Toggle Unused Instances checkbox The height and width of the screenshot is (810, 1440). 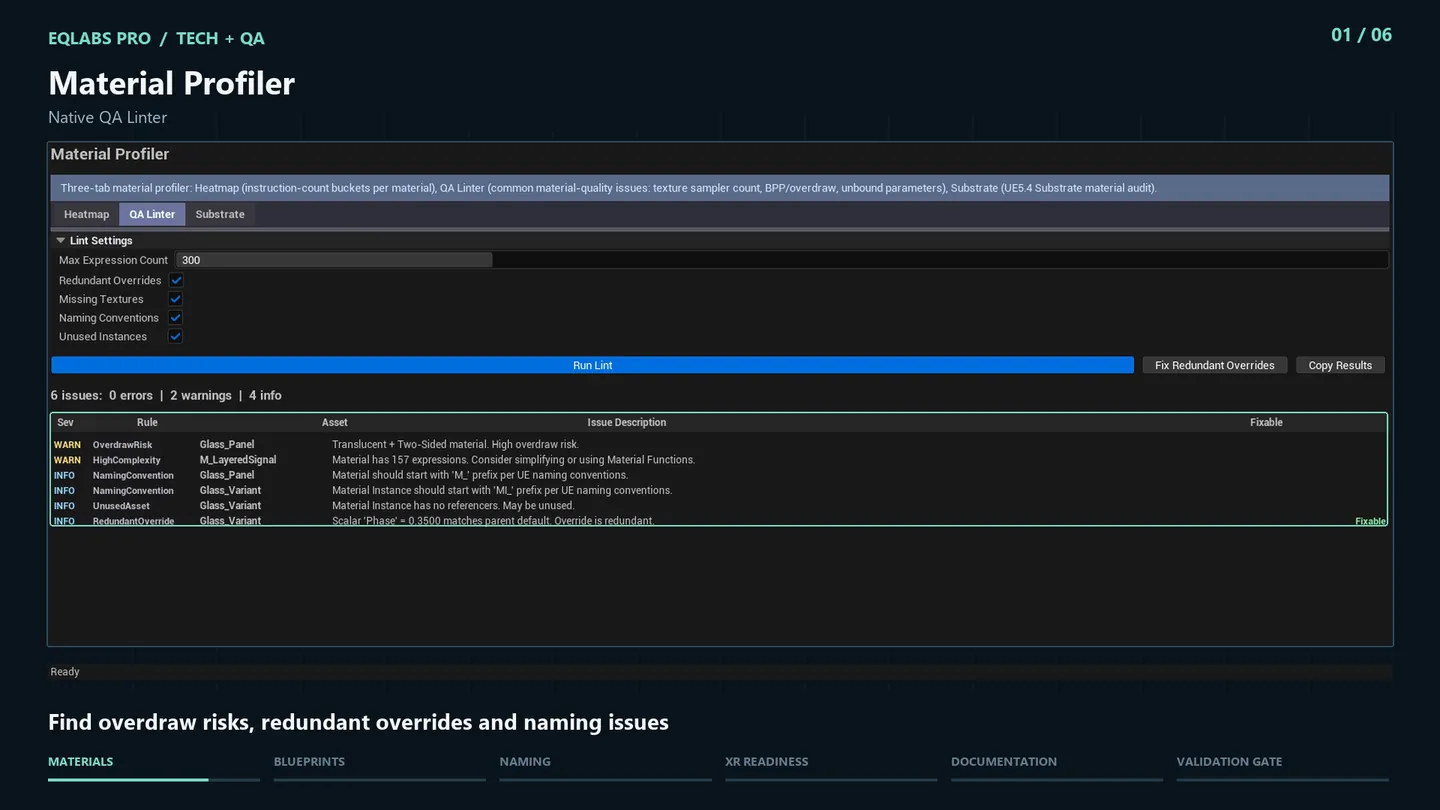pos(176,337)
